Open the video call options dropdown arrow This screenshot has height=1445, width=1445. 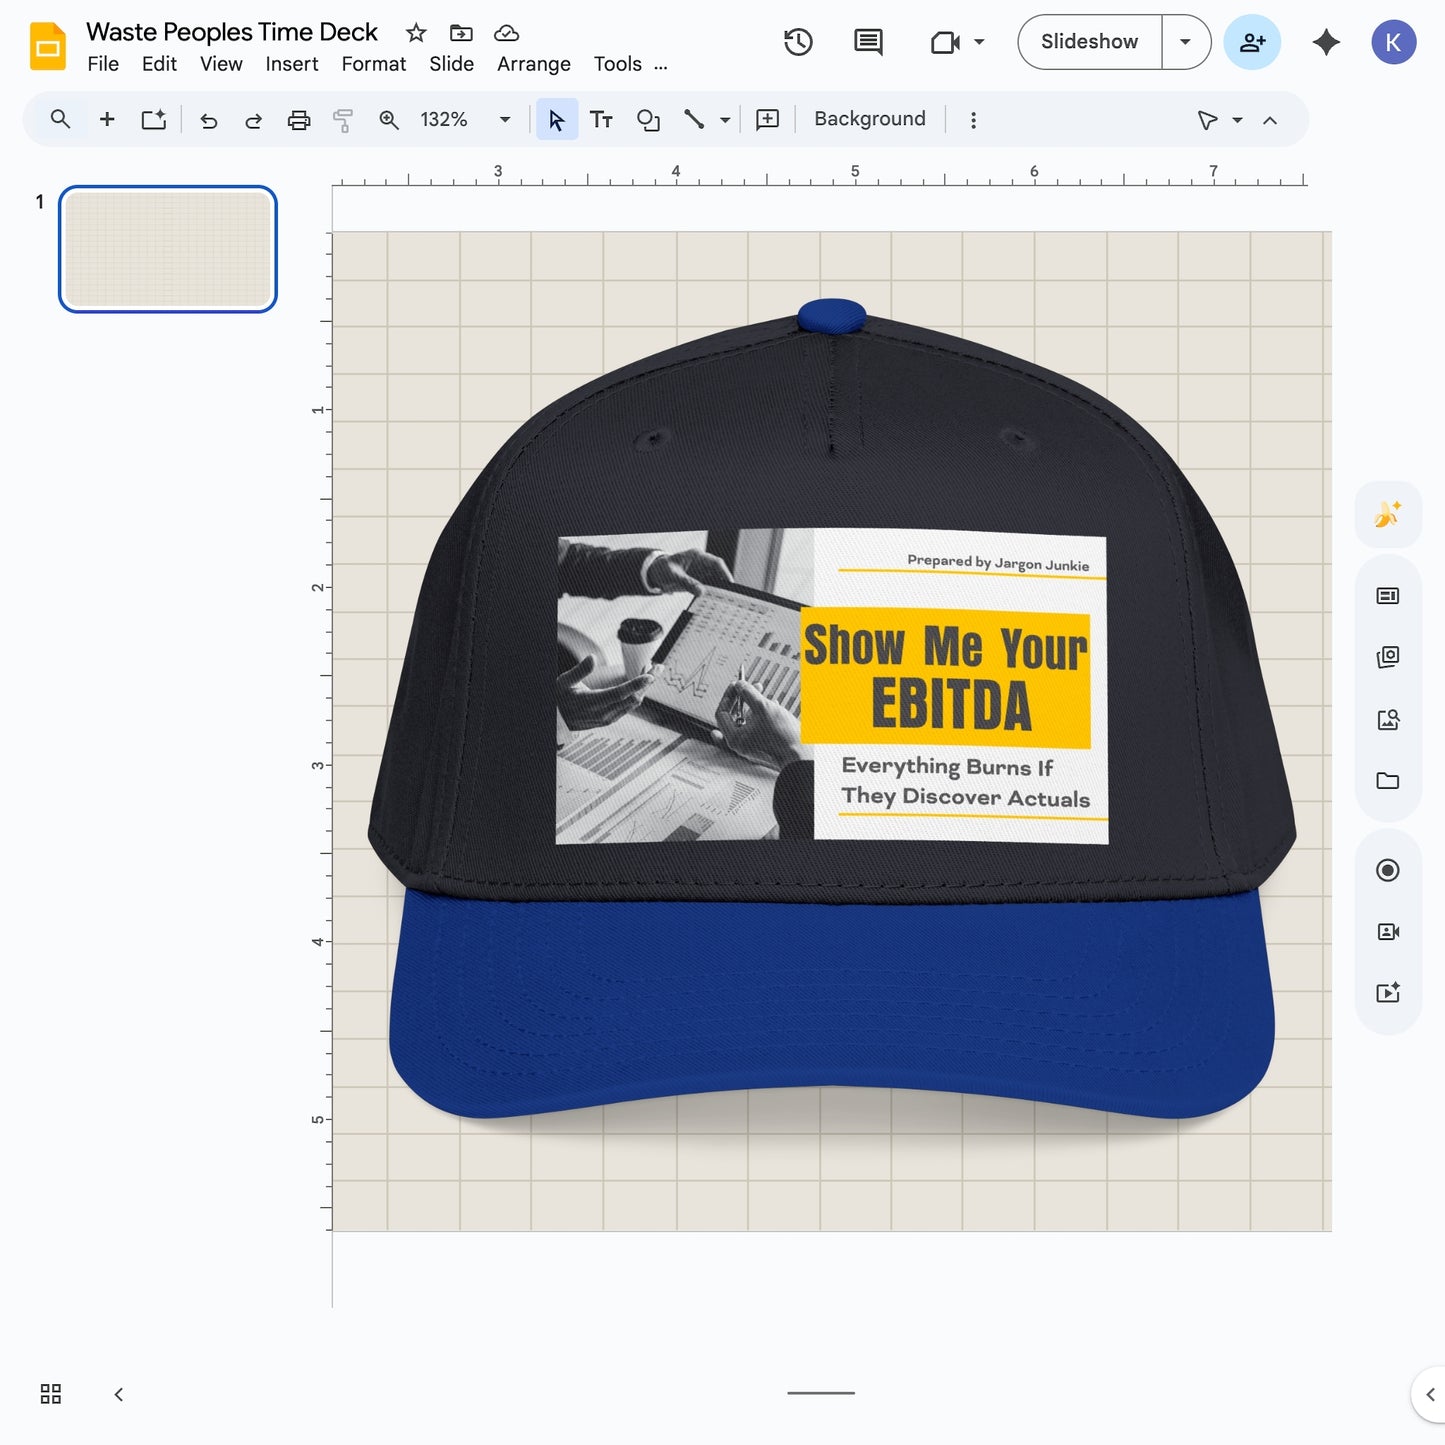(979, 42)
